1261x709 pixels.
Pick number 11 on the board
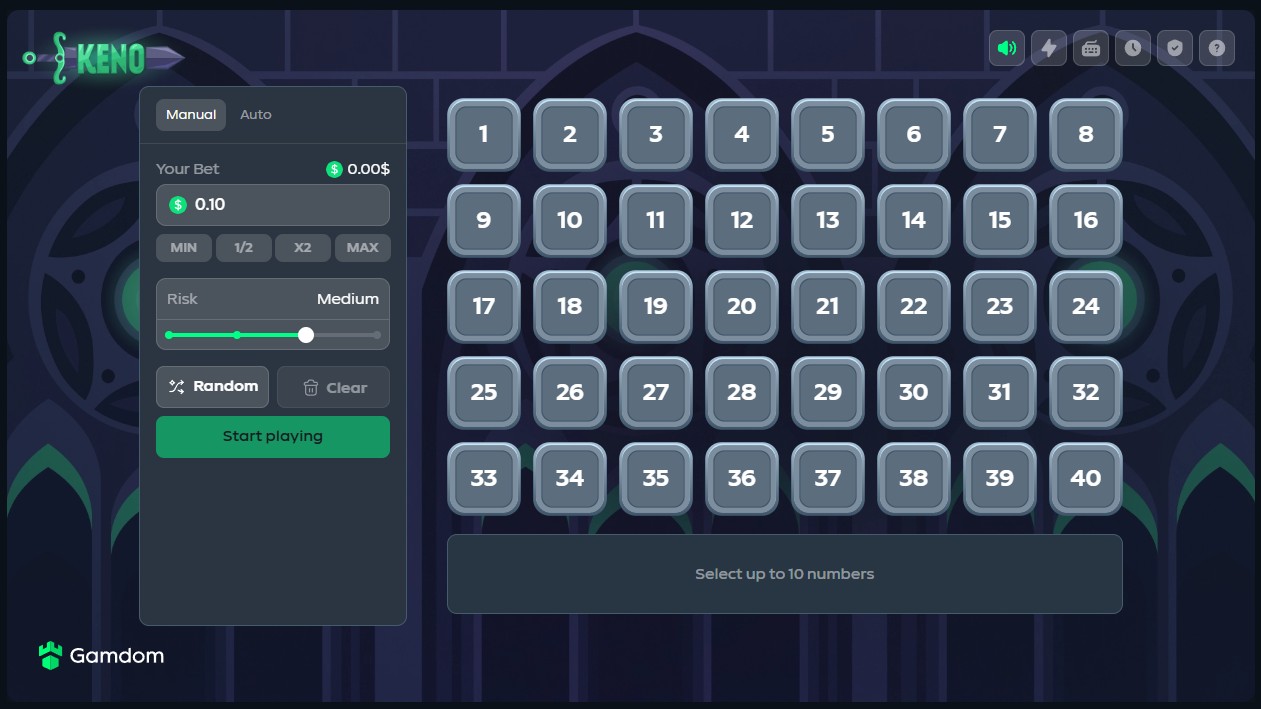[x=656, y=221]
